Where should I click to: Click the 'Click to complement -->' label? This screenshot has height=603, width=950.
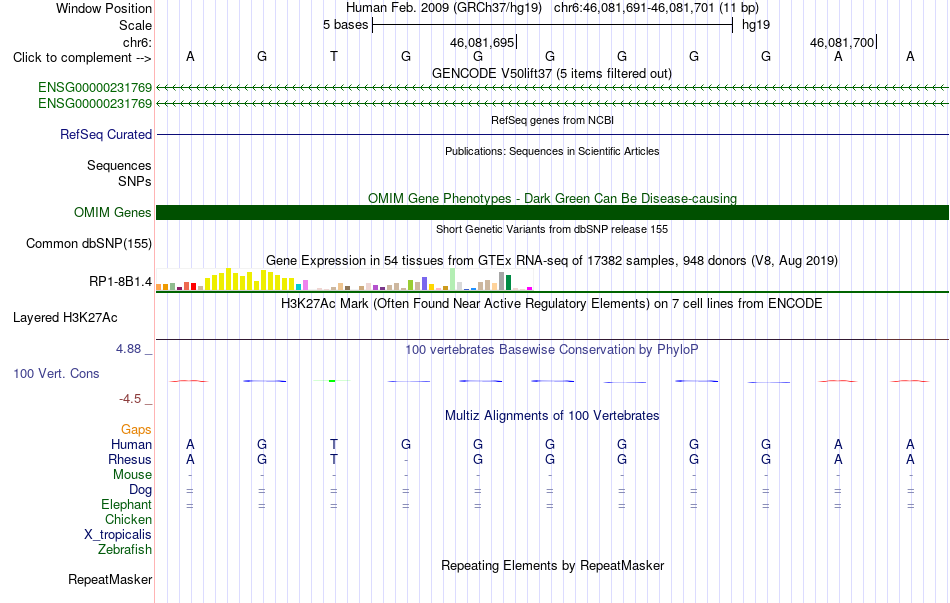coord(82,58)
